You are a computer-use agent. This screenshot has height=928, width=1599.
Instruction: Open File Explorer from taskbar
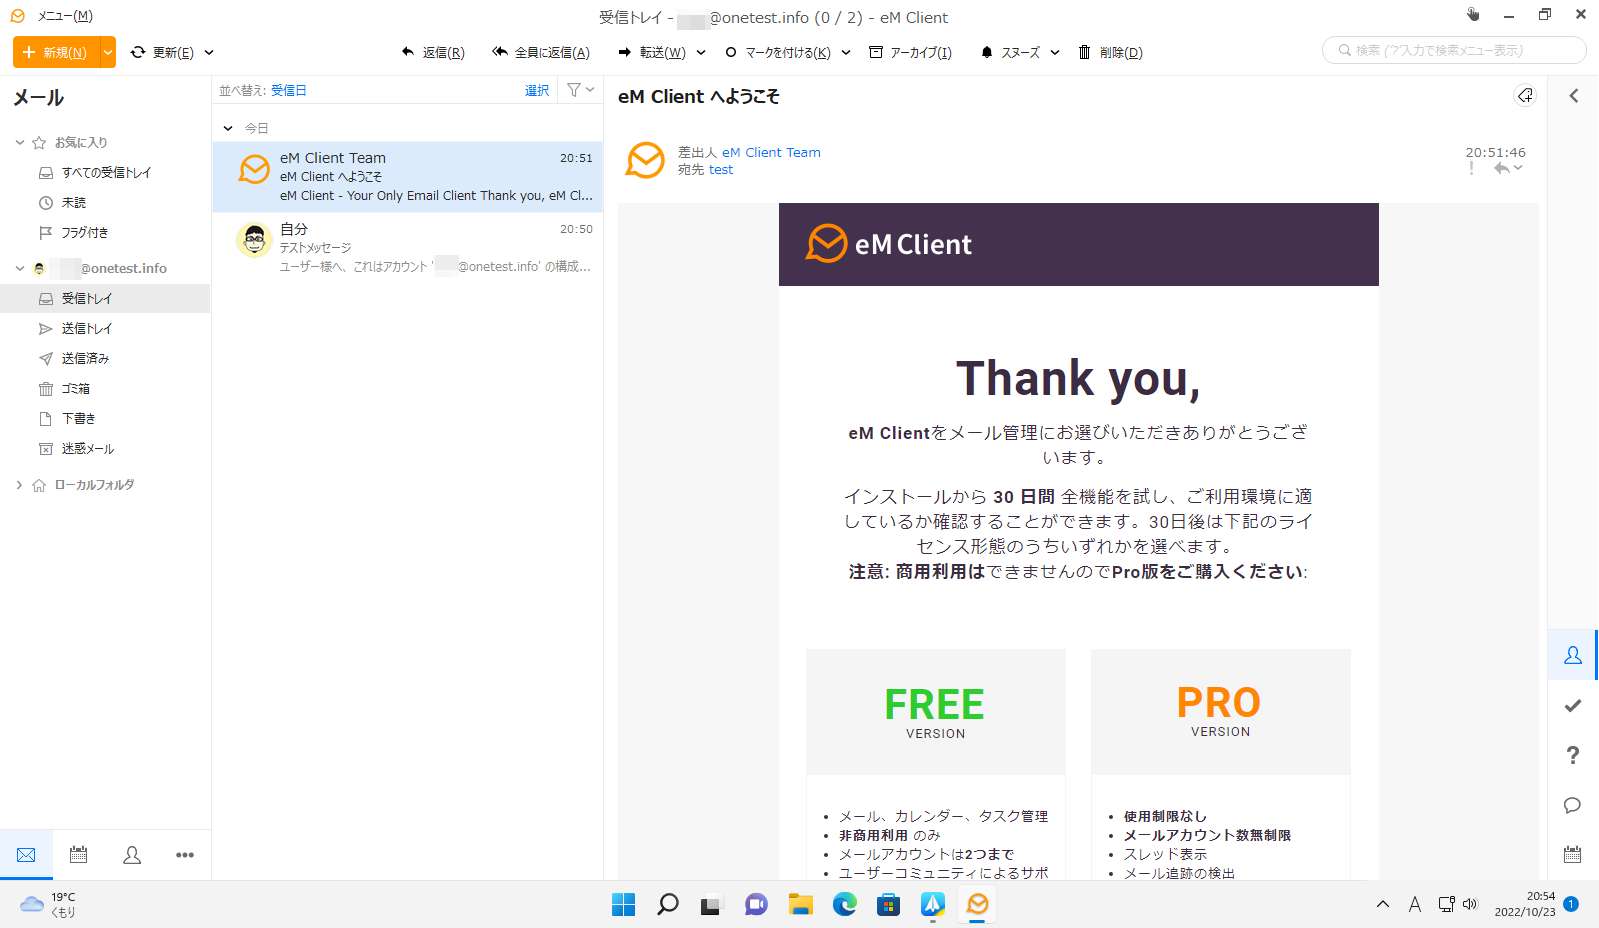tap(800, 904)
